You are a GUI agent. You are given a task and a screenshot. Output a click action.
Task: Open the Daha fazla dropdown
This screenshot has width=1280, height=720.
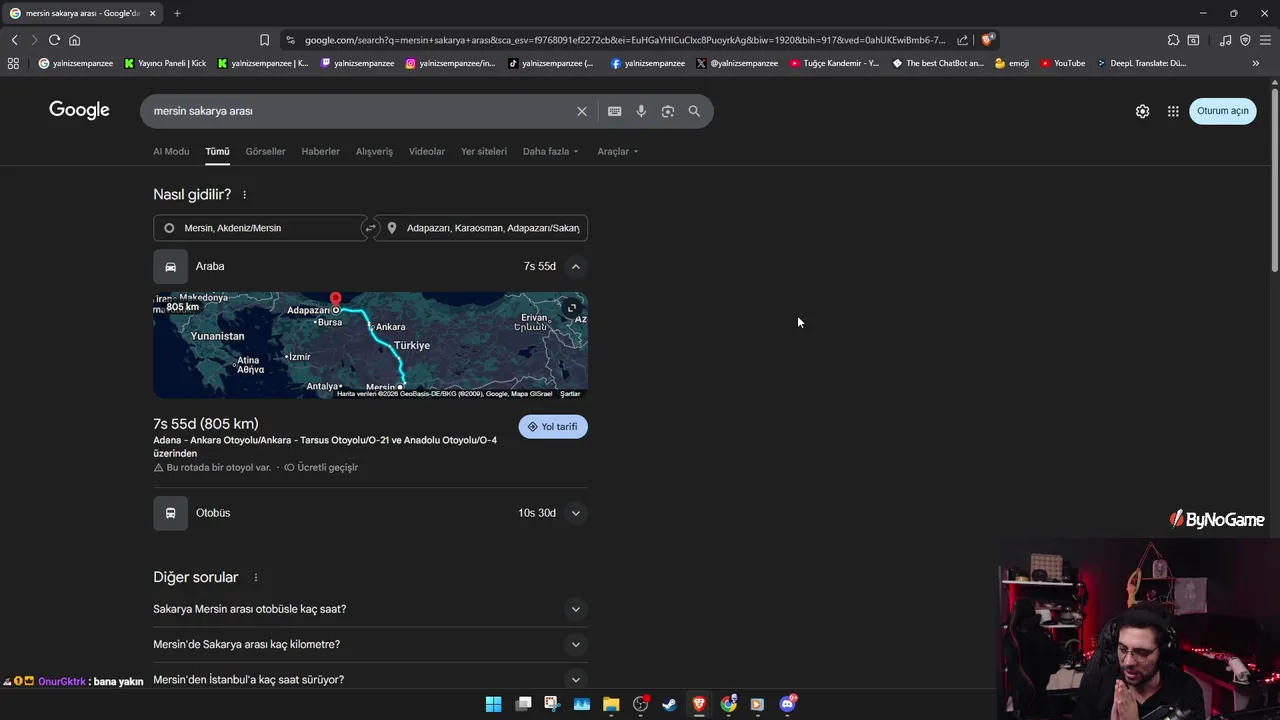point(550,151)
